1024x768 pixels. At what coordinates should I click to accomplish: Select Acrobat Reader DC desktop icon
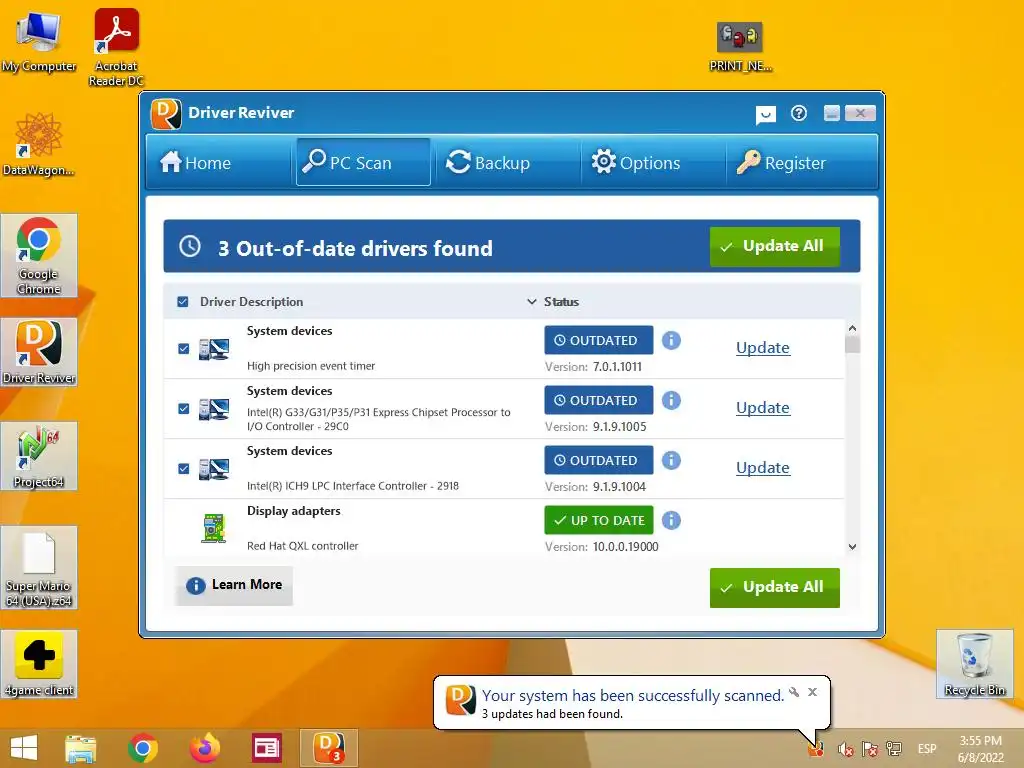point(116,47)
